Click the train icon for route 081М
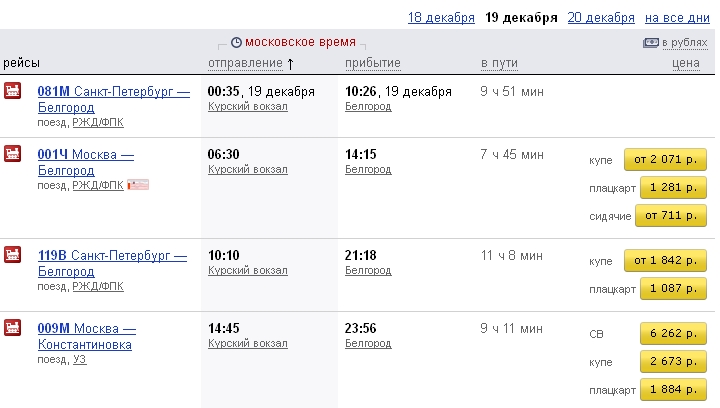Viewport: 720px width, 408px height. click(12, 90)
